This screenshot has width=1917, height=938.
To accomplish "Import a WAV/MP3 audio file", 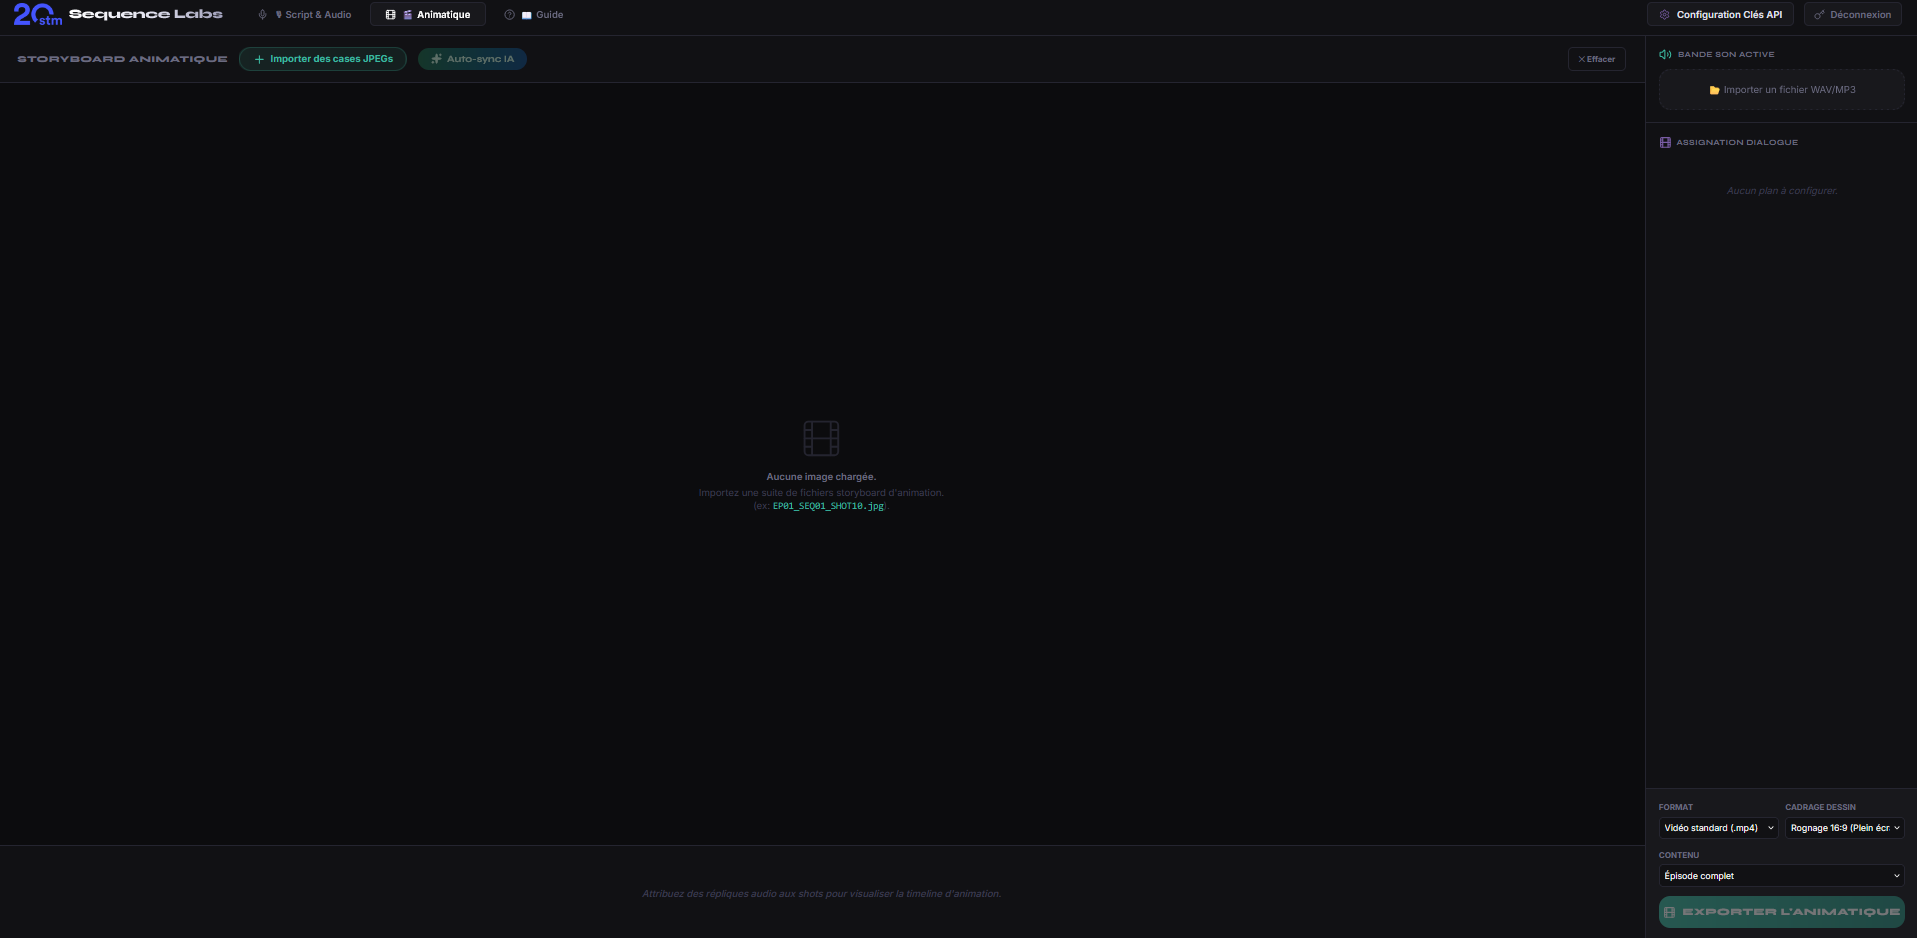I will (x=1782, y=90).
